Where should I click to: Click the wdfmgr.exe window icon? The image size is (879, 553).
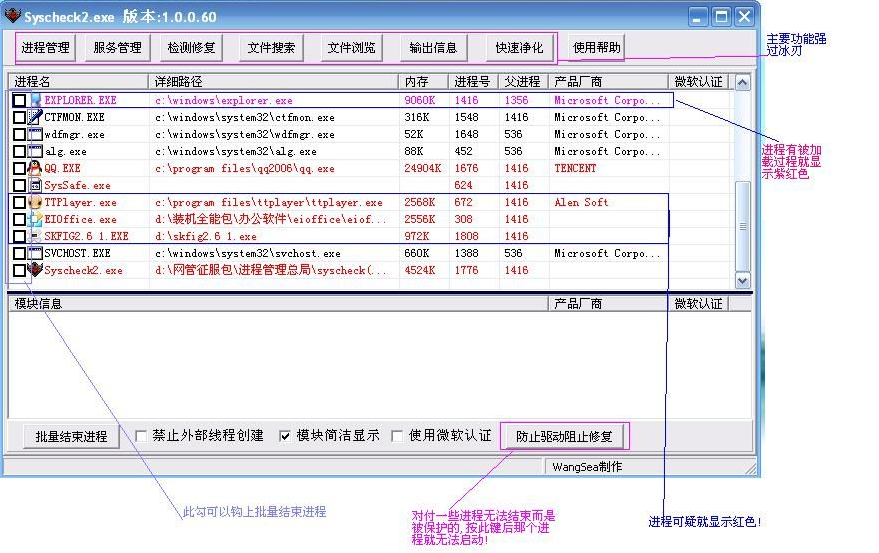[36, 134]
